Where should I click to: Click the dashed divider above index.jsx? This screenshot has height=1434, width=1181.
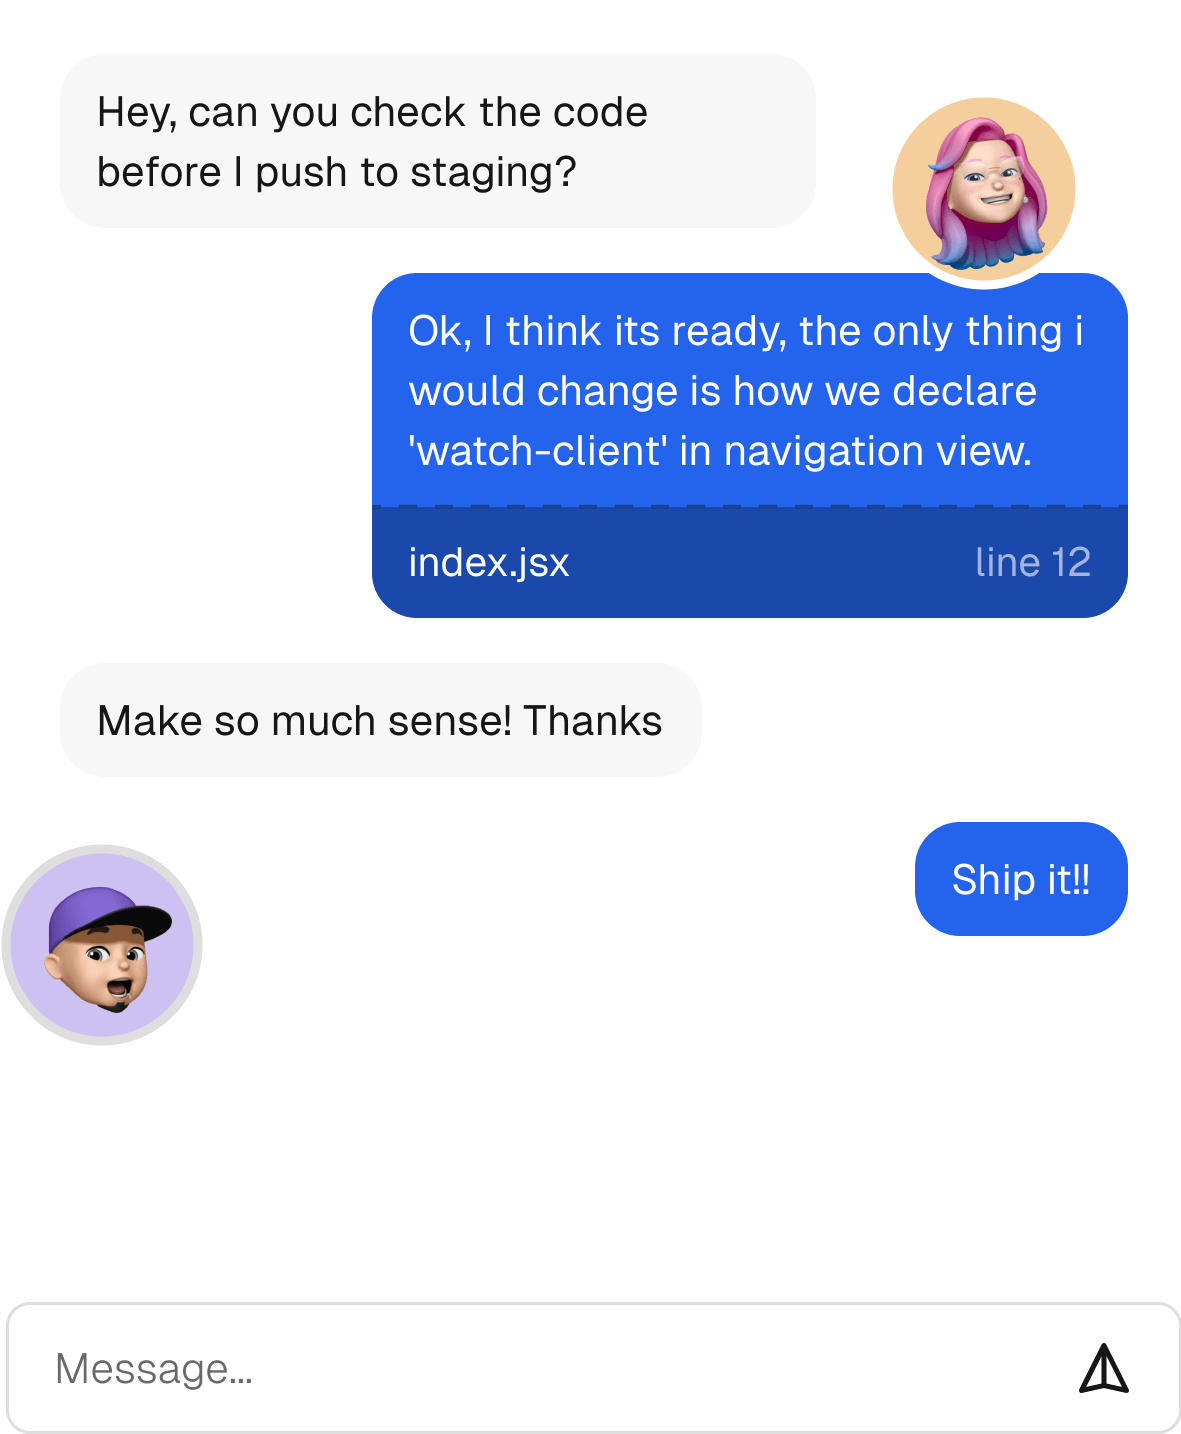(x=750, y=507)
